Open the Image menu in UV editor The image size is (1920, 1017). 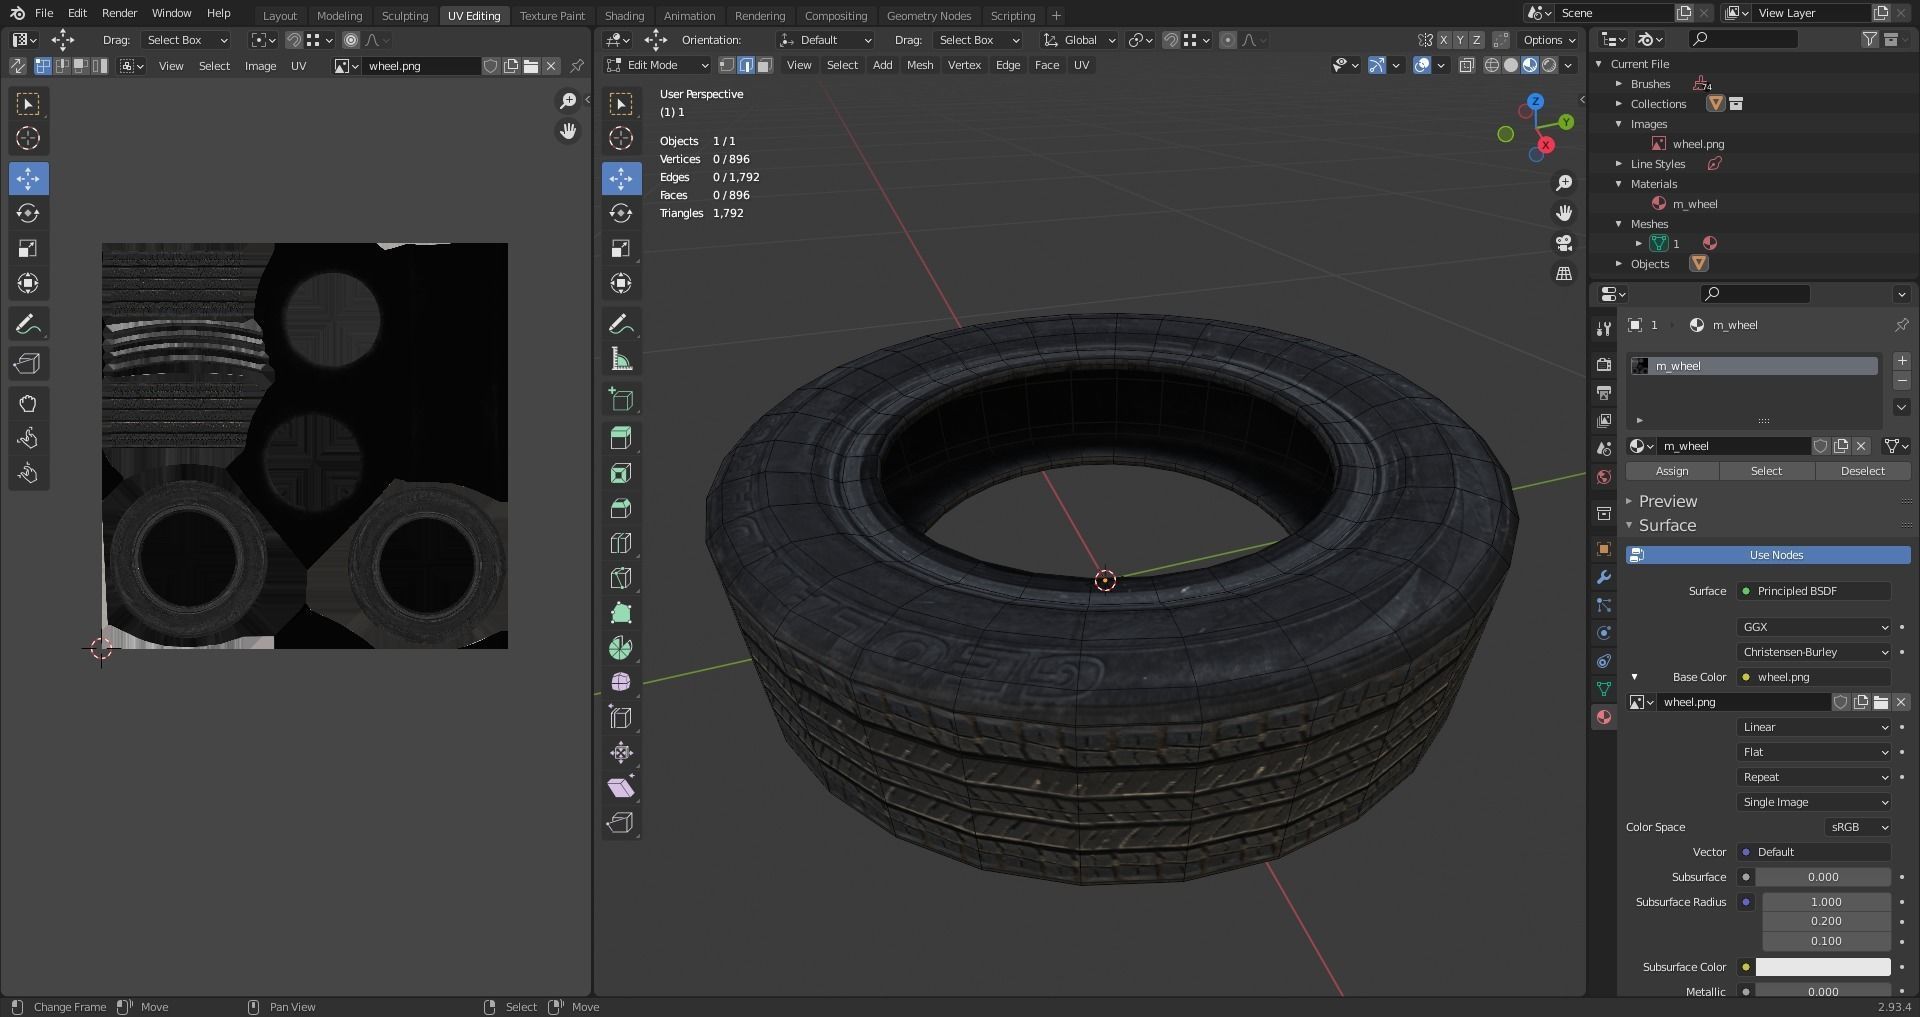[x=260, y=66]
